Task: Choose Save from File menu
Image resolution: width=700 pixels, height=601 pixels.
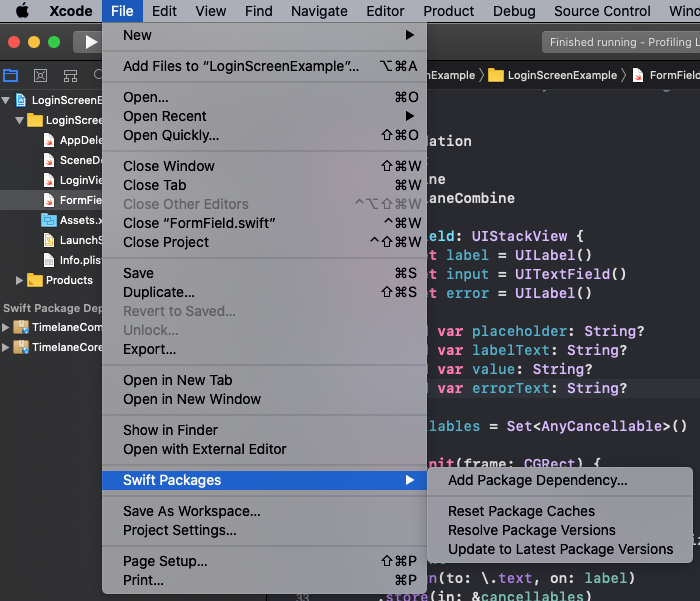Action: (264, 273)
